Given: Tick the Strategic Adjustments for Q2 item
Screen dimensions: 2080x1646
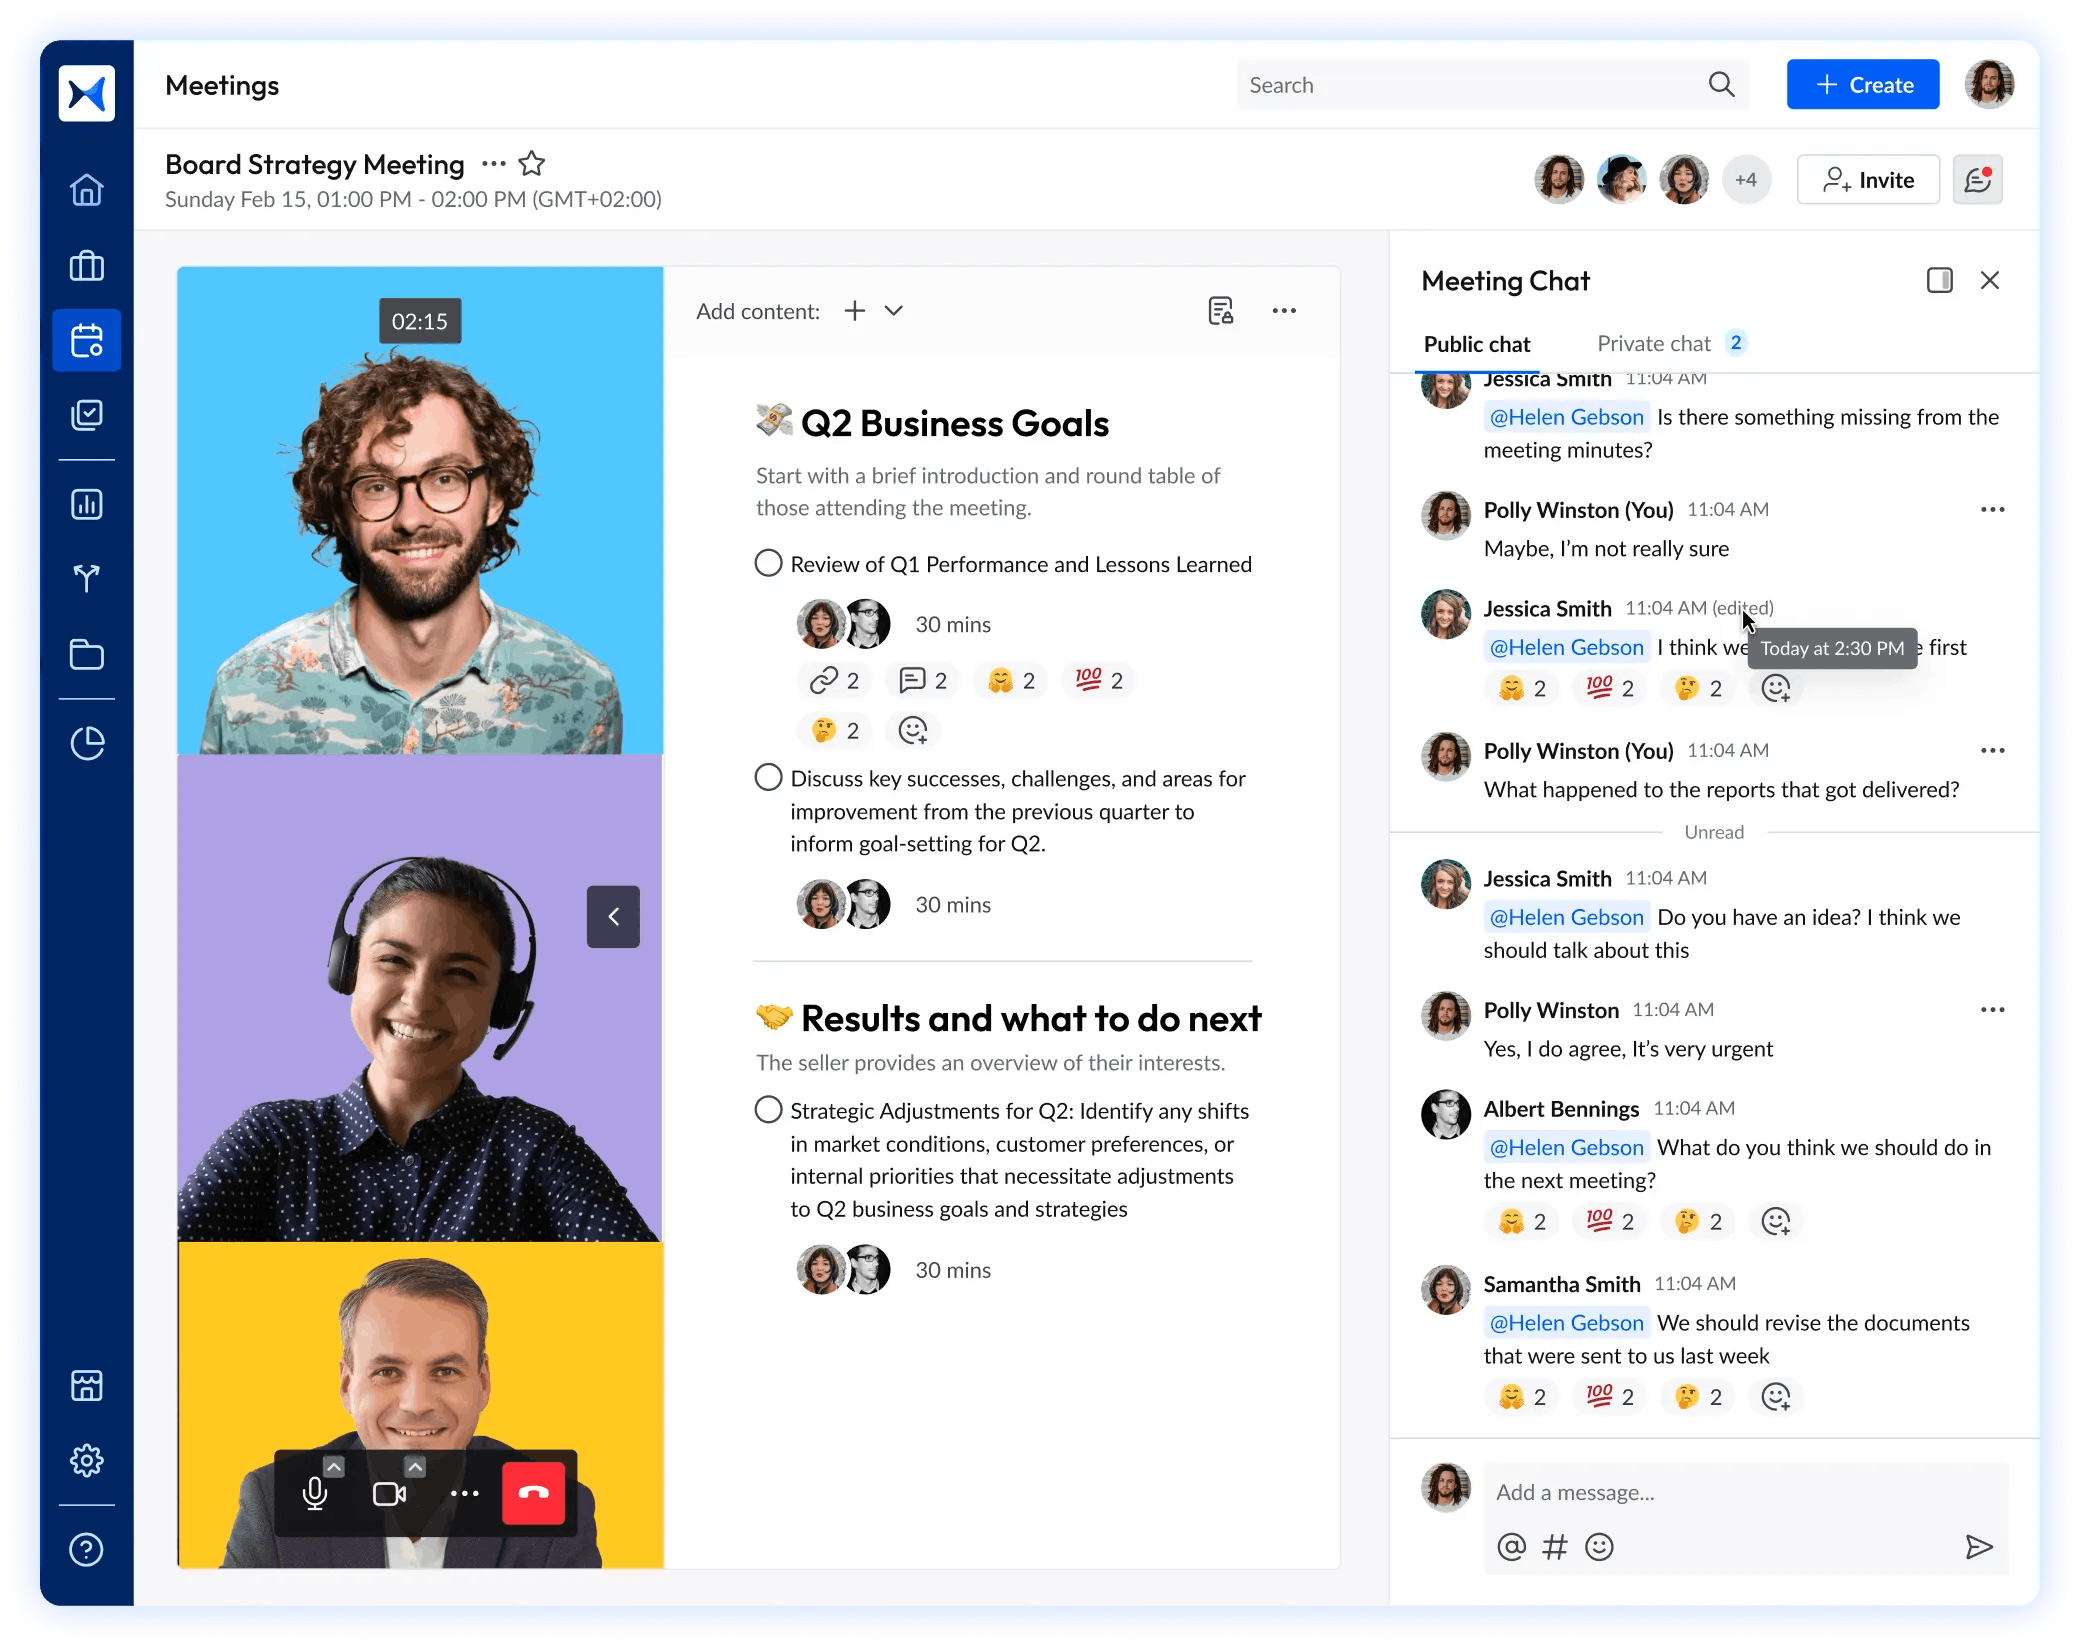Looking at the screenshot, I should [x=768, y=1110].
